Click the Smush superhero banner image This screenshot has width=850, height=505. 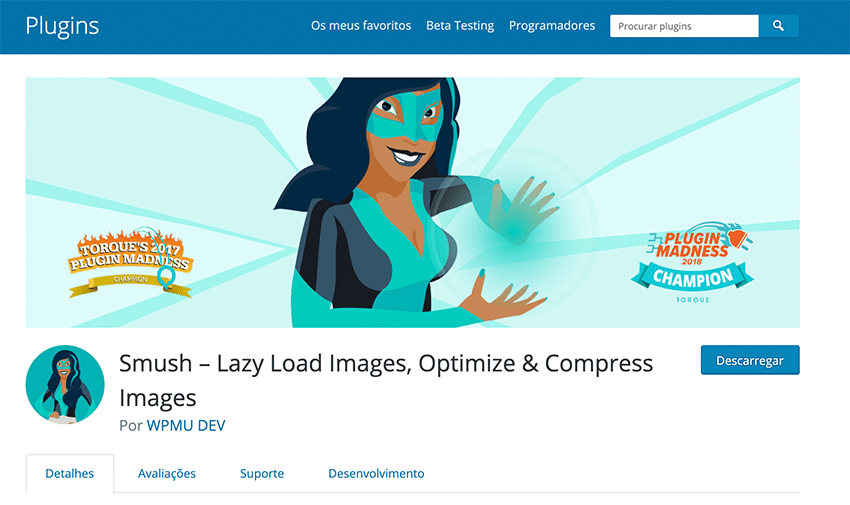click(x=413, y=202)
